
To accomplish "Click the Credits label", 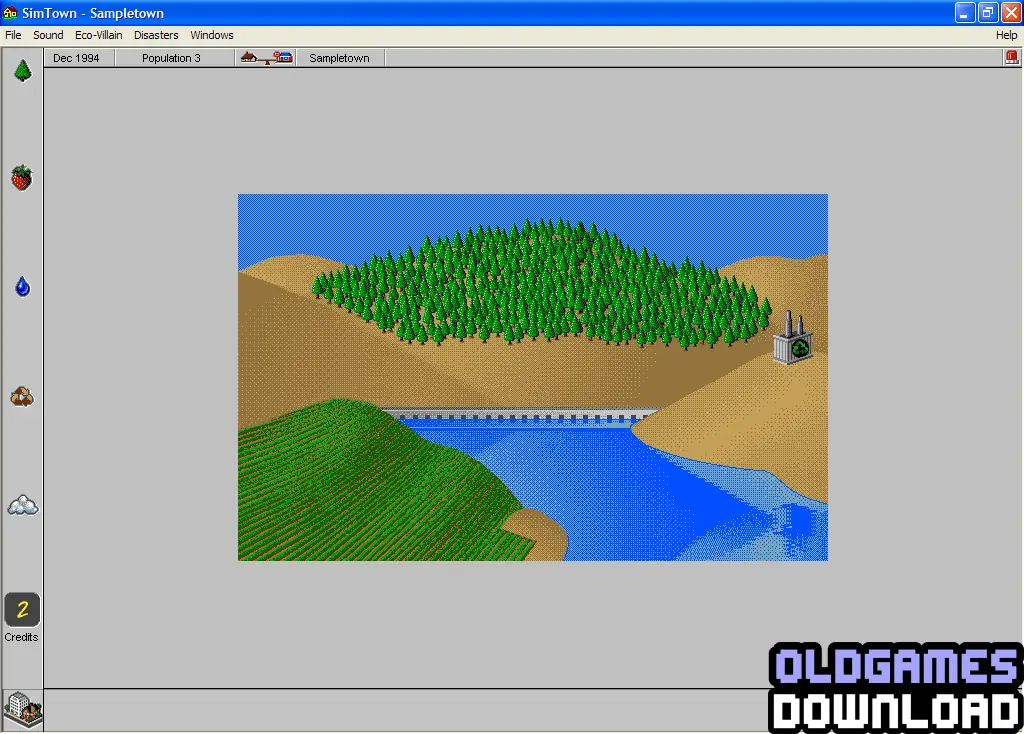I will click(x=22, y=637).
